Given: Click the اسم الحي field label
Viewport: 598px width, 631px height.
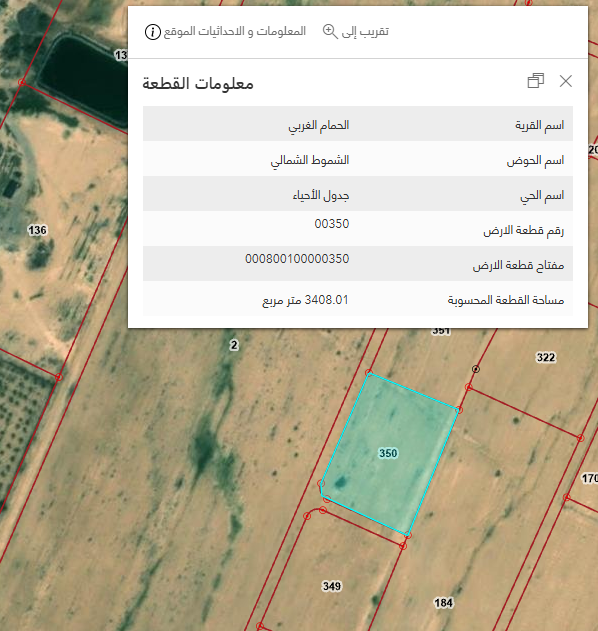Looking at the screenshot, I should click(x=542, y=196).
